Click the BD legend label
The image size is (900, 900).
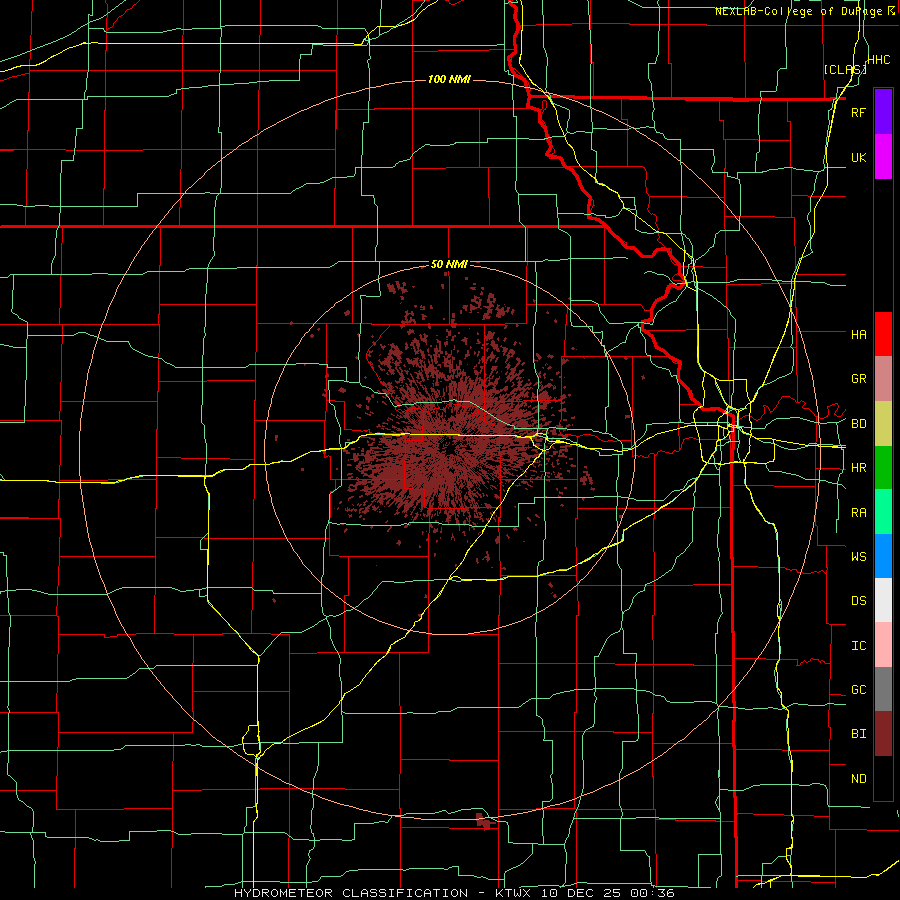(858, 424)
